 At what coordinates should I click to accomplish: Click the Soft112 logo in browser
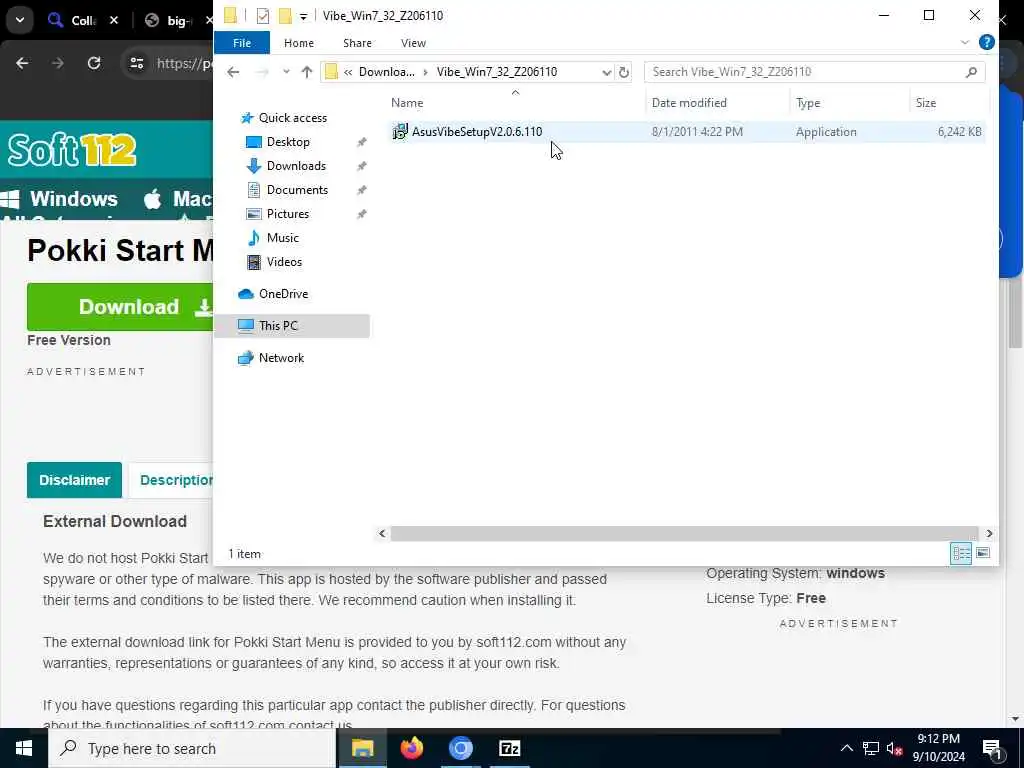click(72, 150)
